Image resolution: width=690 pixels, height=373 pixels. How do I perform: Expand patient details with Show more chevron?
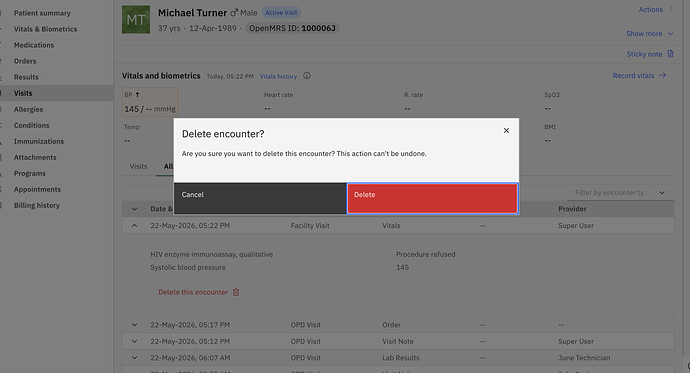[670, 34]
